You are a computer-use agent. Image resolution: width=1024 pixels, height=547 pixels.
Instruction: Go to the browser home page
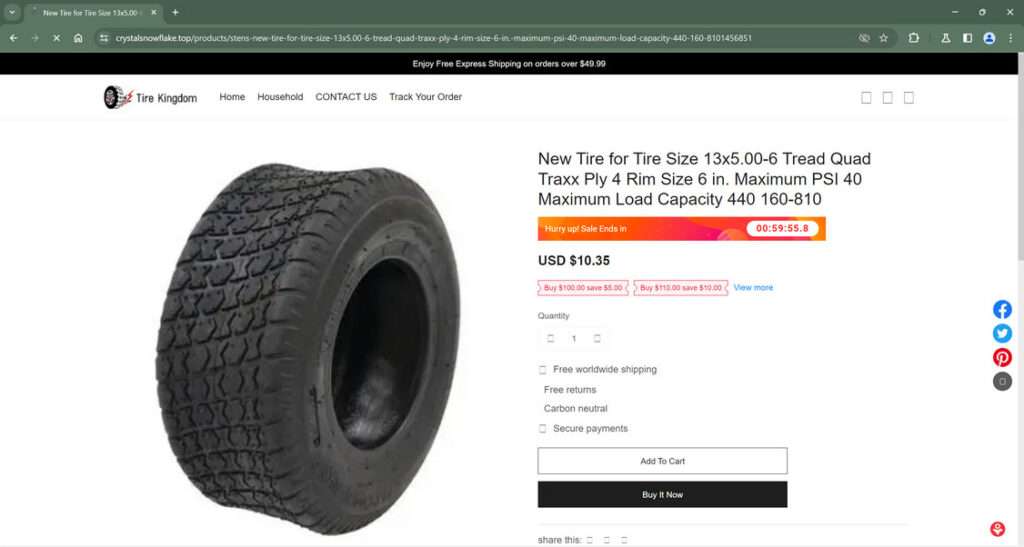pos(78,38)
